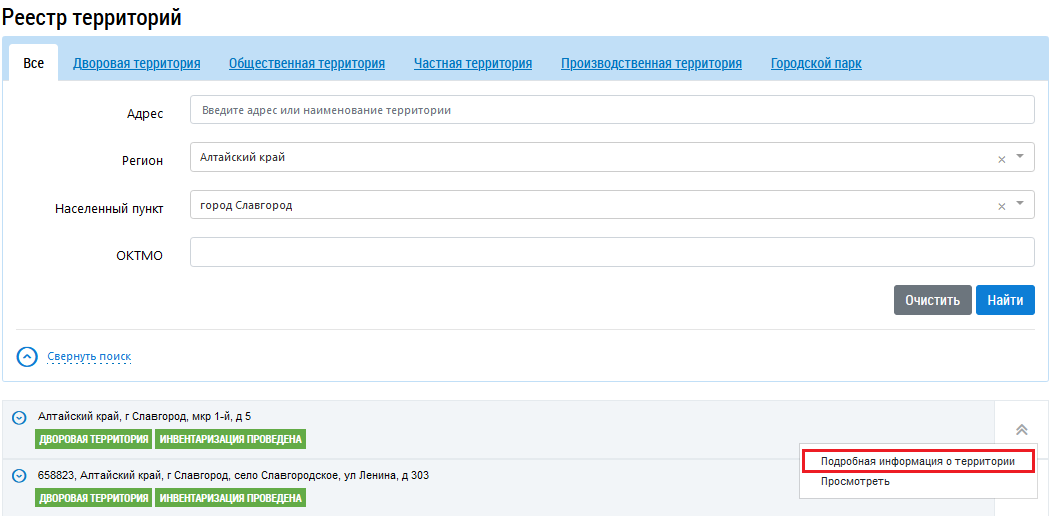Click the circular collapse search arrow icon
The height and width of the screenshot is (516, 1053).
point(28,356)
